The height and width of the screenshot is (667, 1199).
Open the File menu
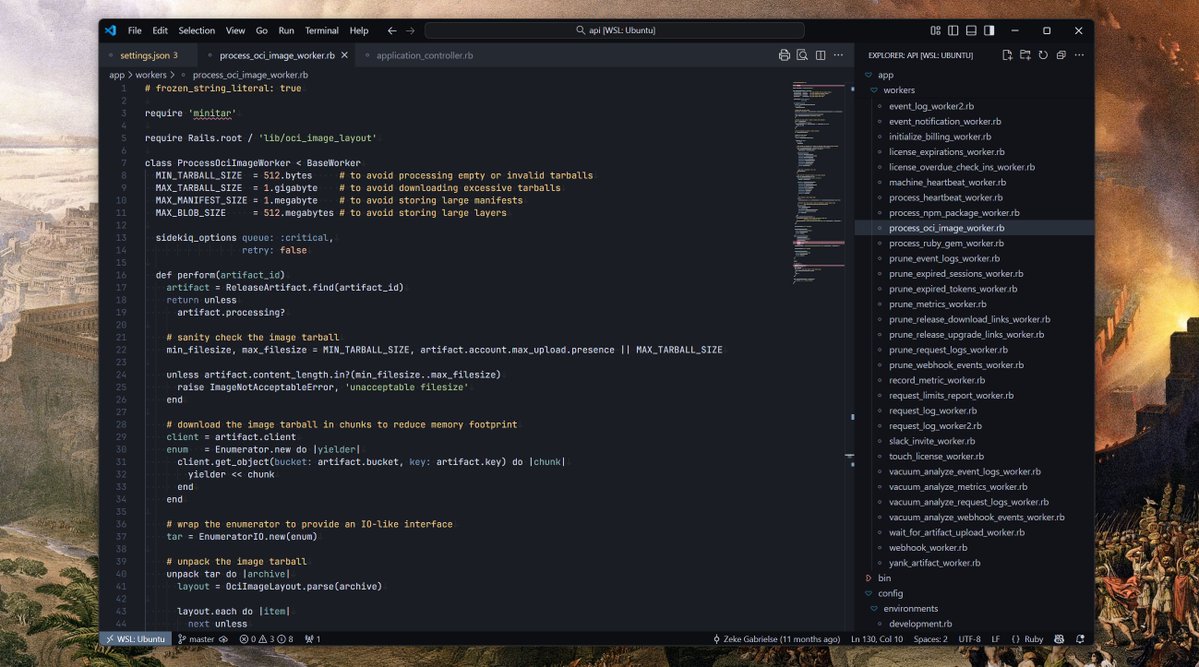pos(135,31)
